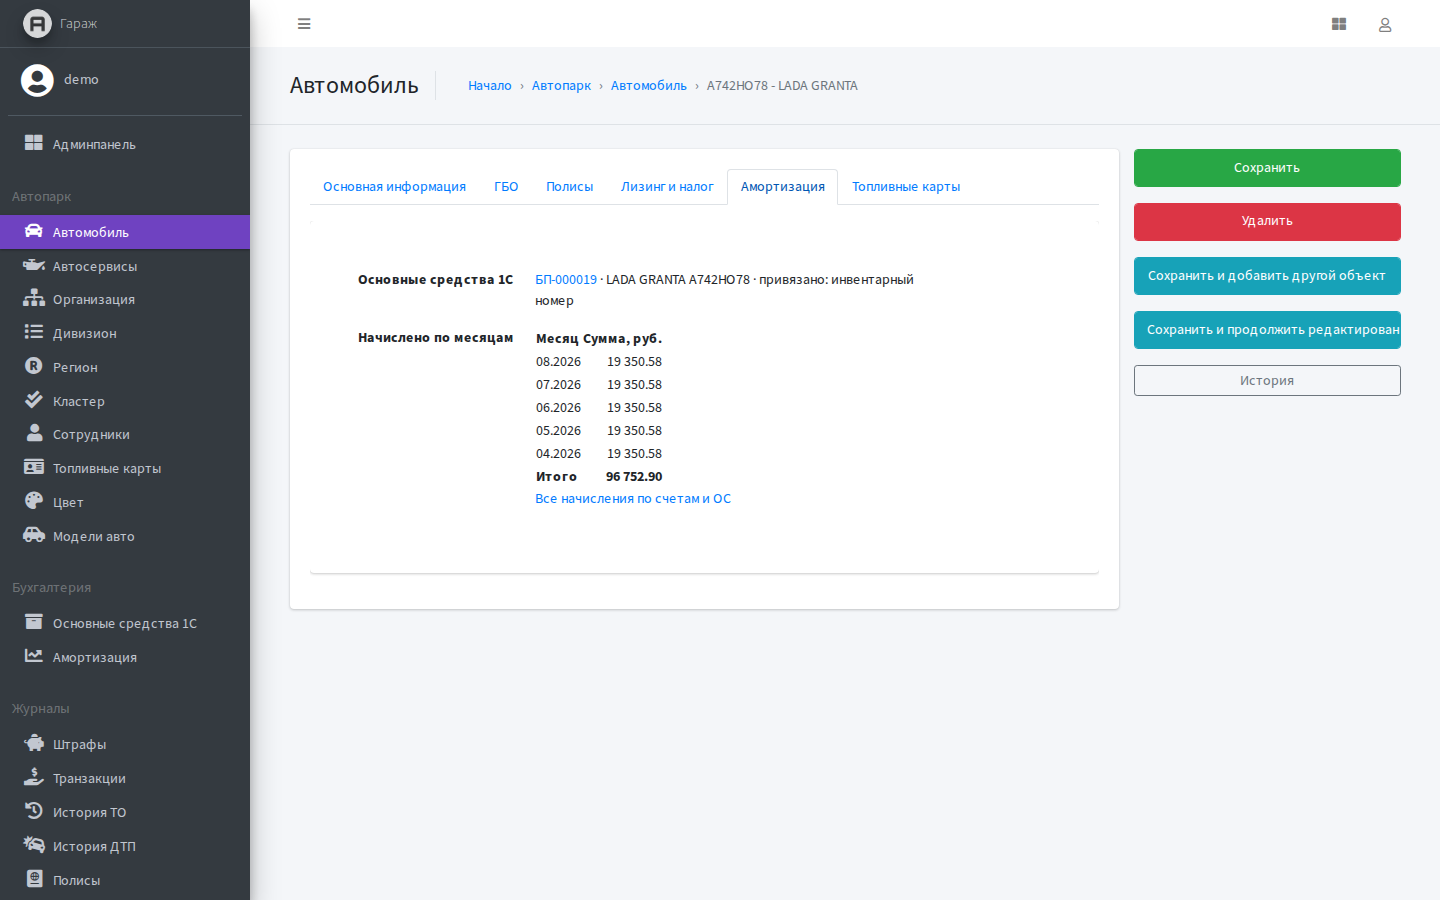Click Сохранить и добавить другой объект
This screenshot has height=900, width=1440.
click(1267, 276)
